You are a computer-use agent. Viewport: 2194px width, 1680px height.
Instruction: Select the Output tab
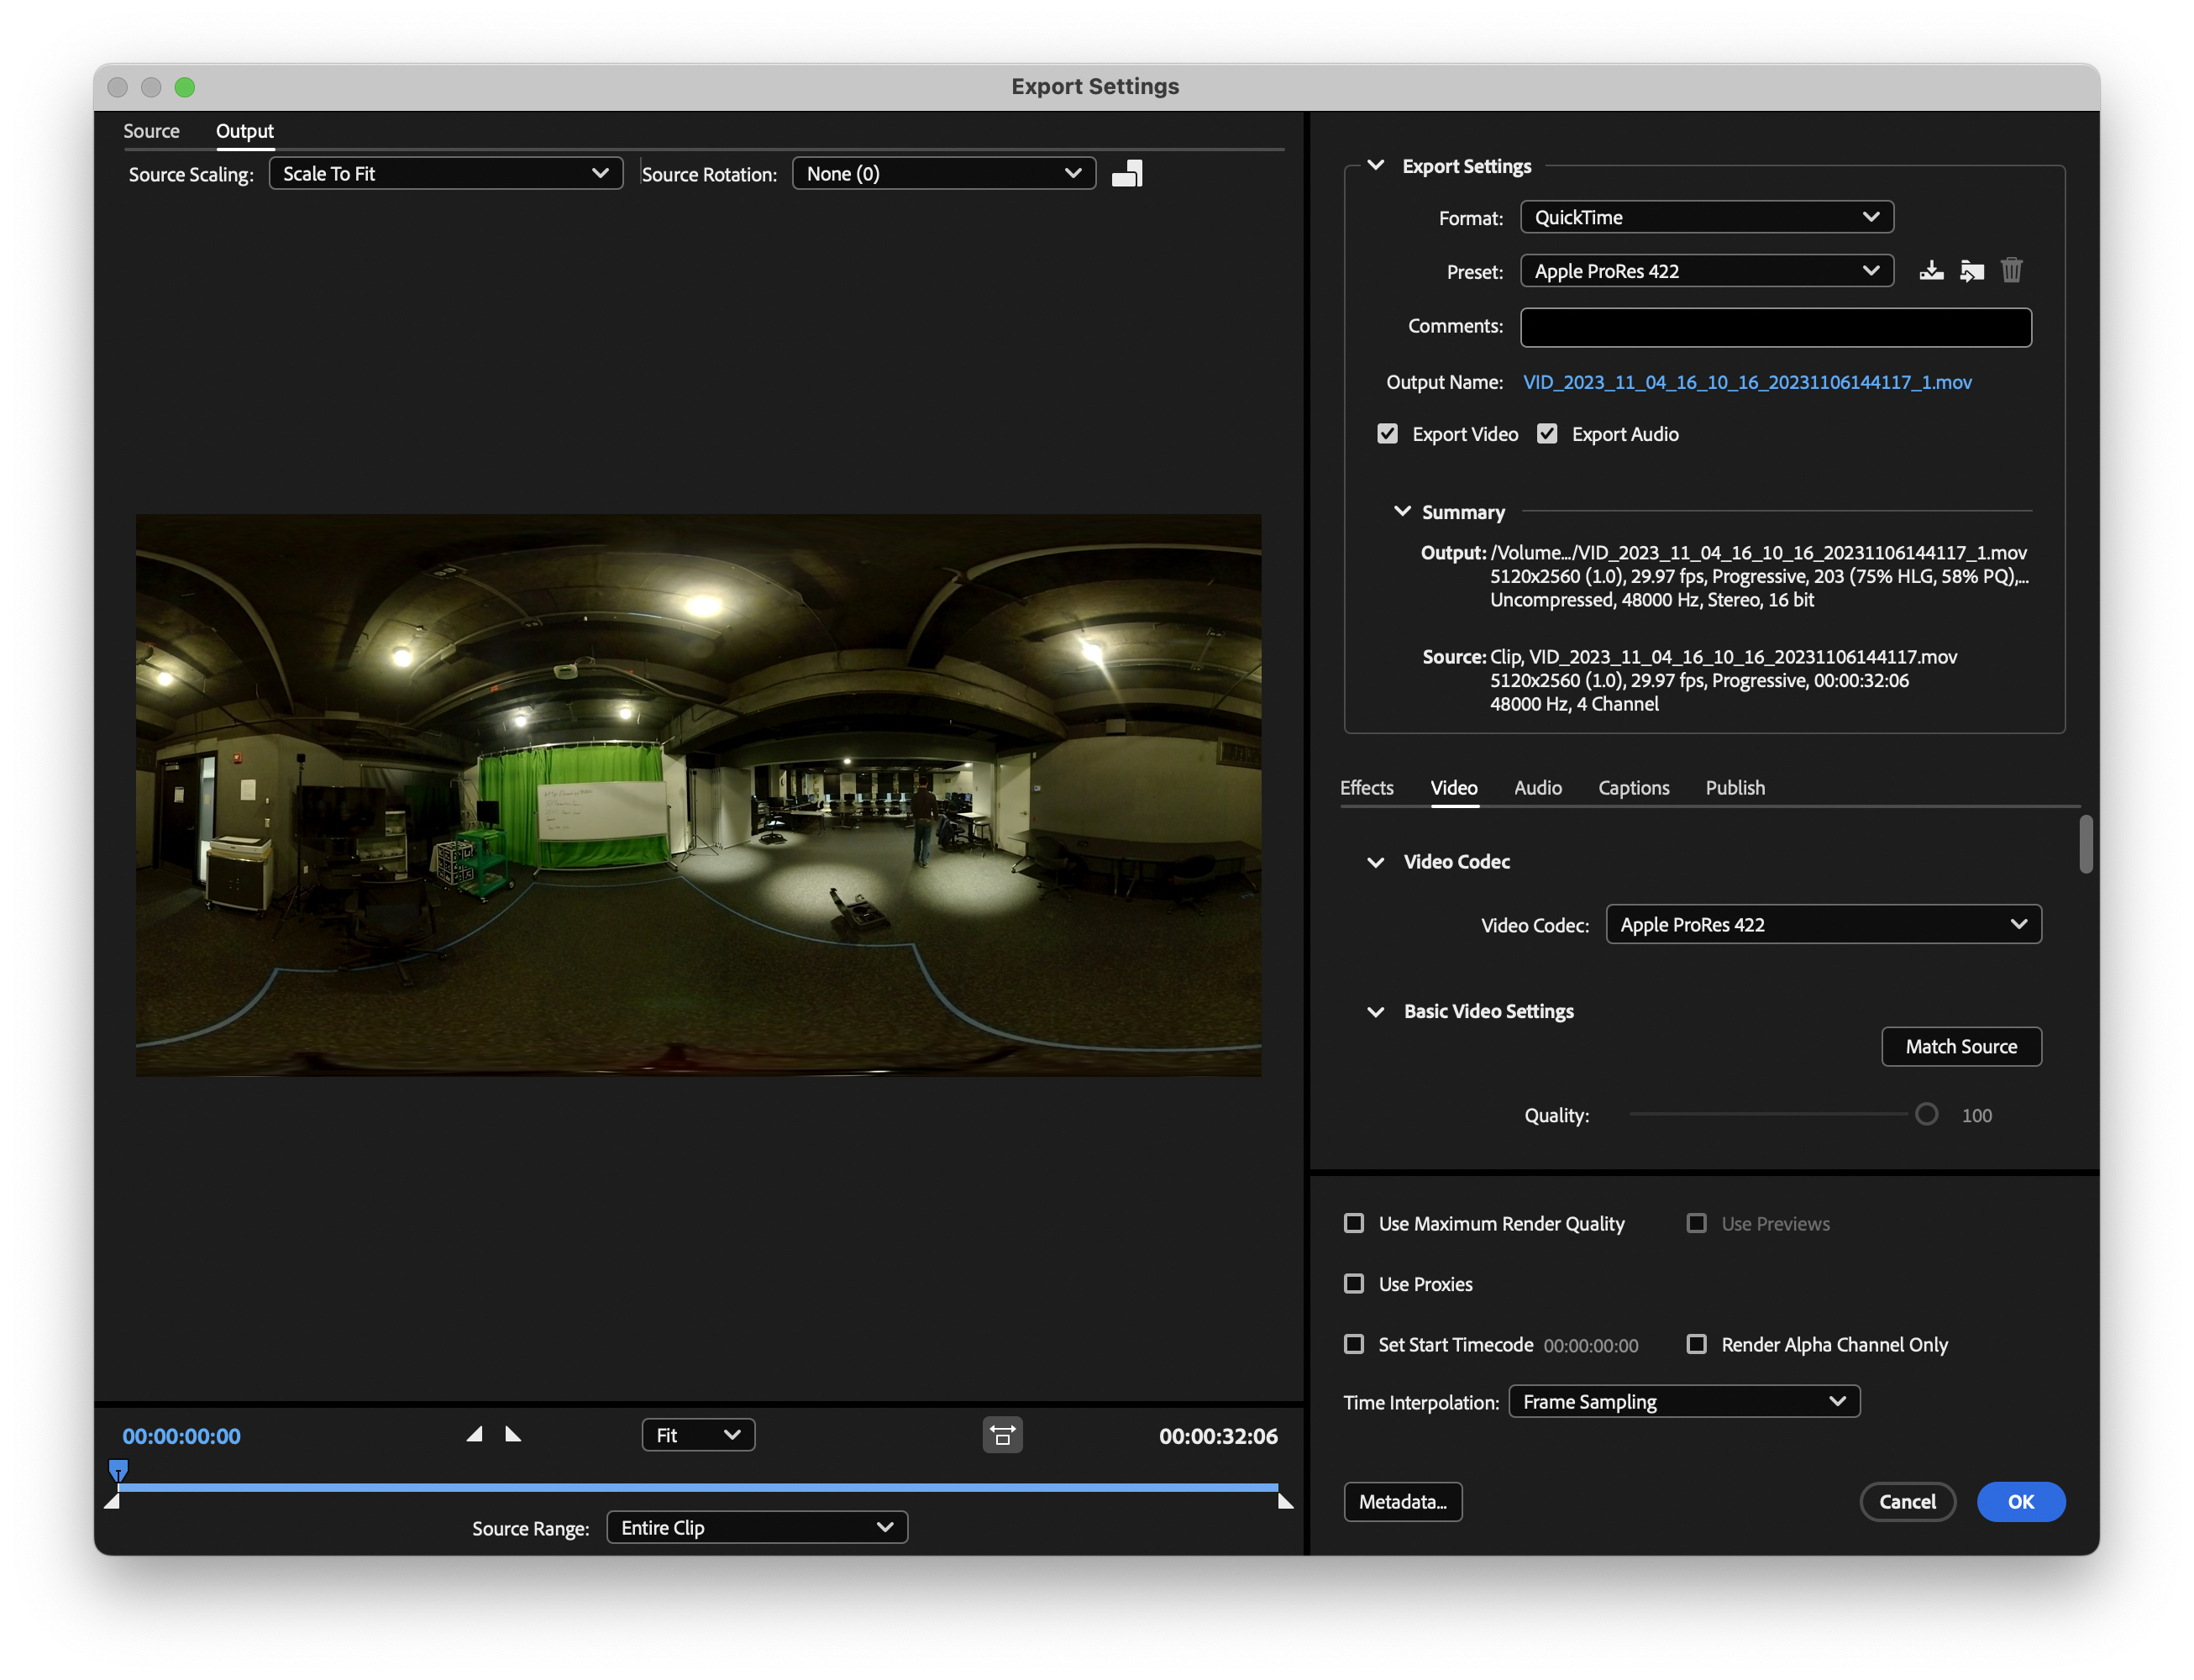pyautogui.click(x=244, y=131)
